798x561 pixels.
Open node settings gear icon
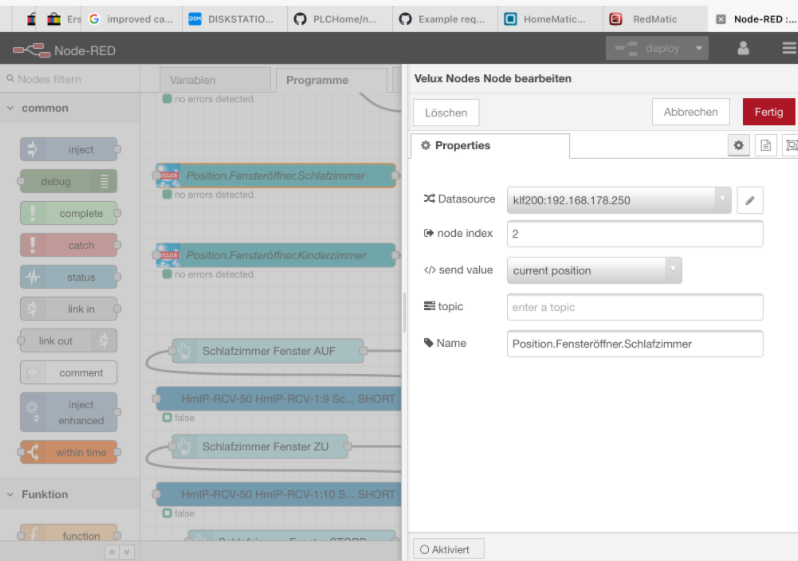[x=739, y=146]
